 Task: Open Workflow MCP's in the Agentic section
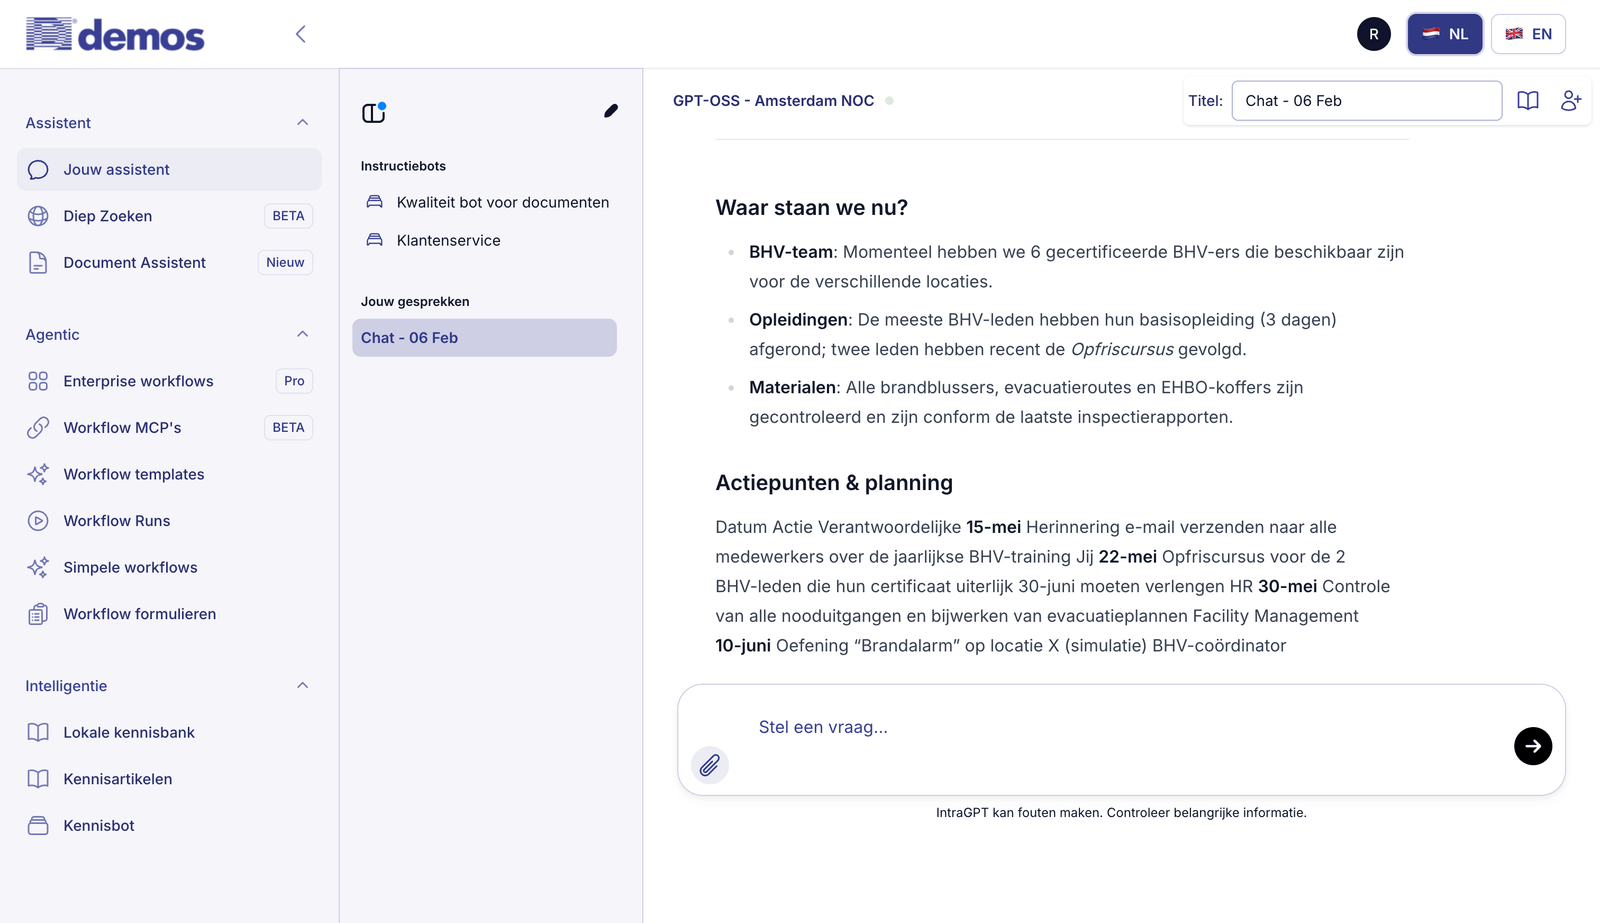point(121,427)
